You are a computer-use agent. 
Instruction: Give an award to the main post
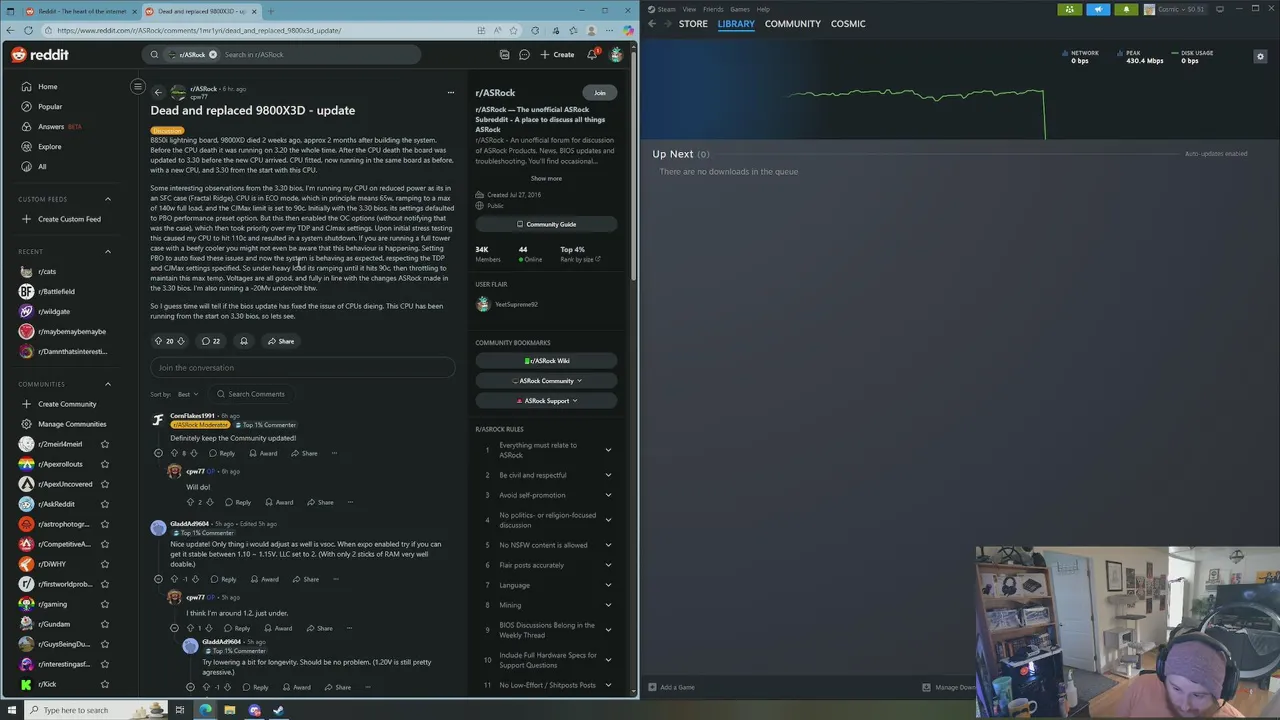point(243,341)
